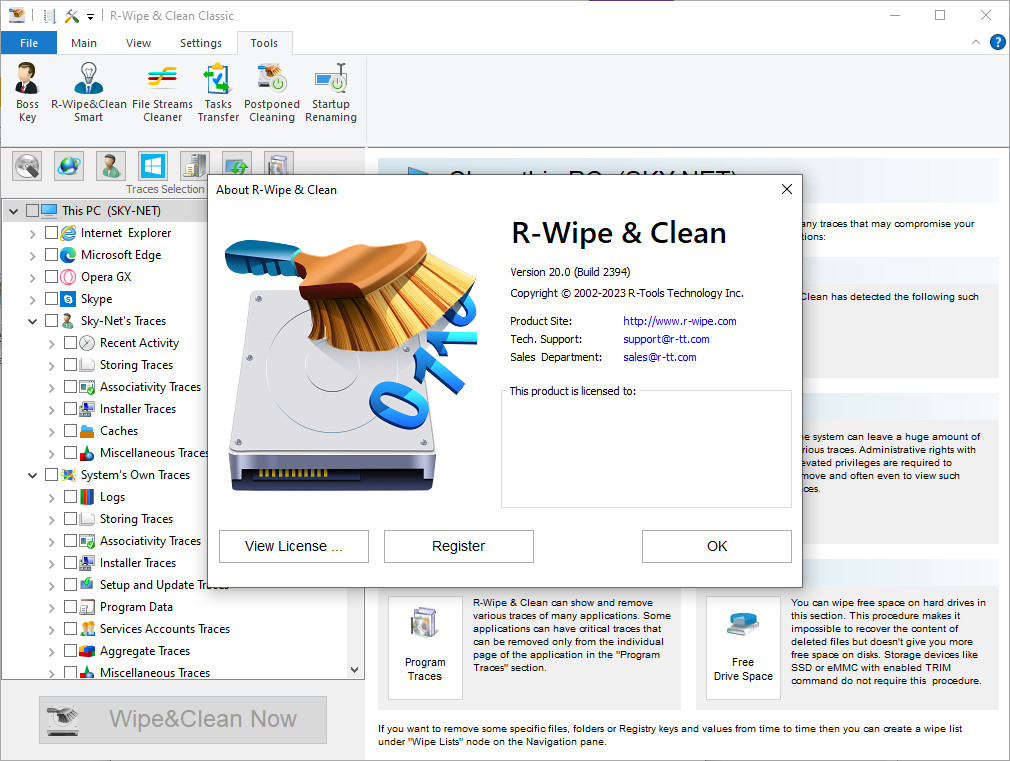Open Tasks Transfer tool
The height and width of the screenshot is (761, 1010).
point(218,92)
